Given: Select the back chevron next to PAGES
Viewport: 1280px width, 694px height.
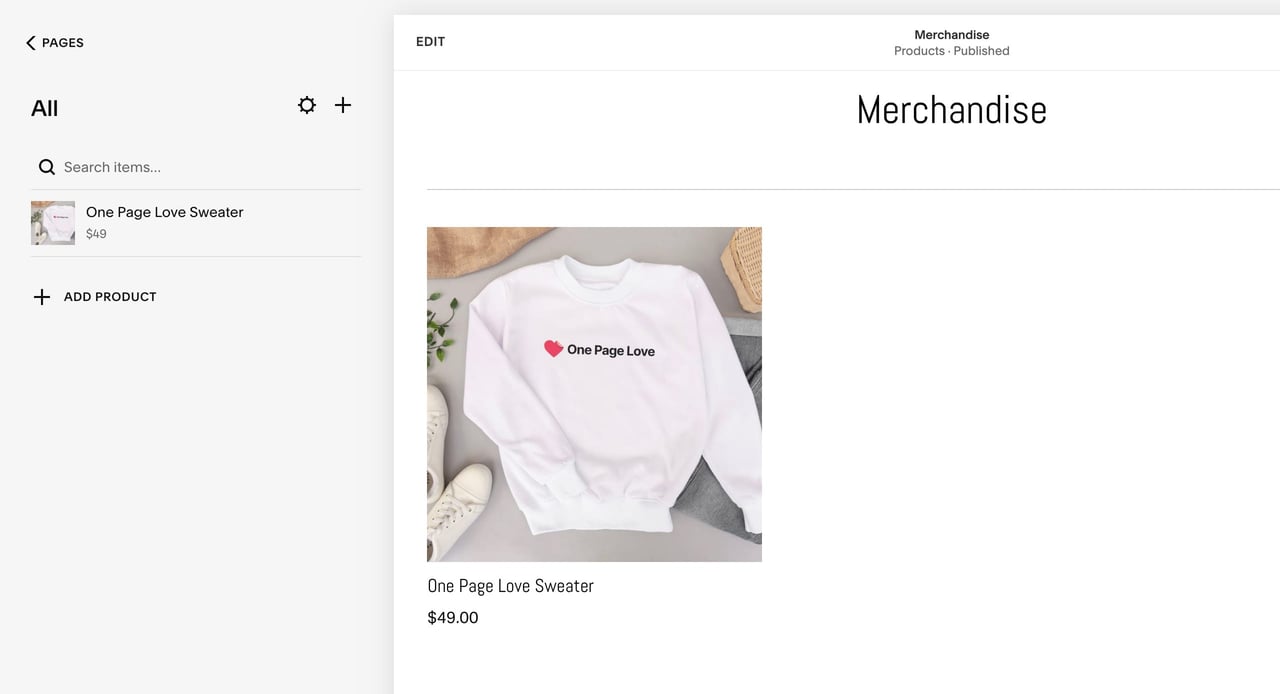Looking at the screenshot, I should pos(28,42).
